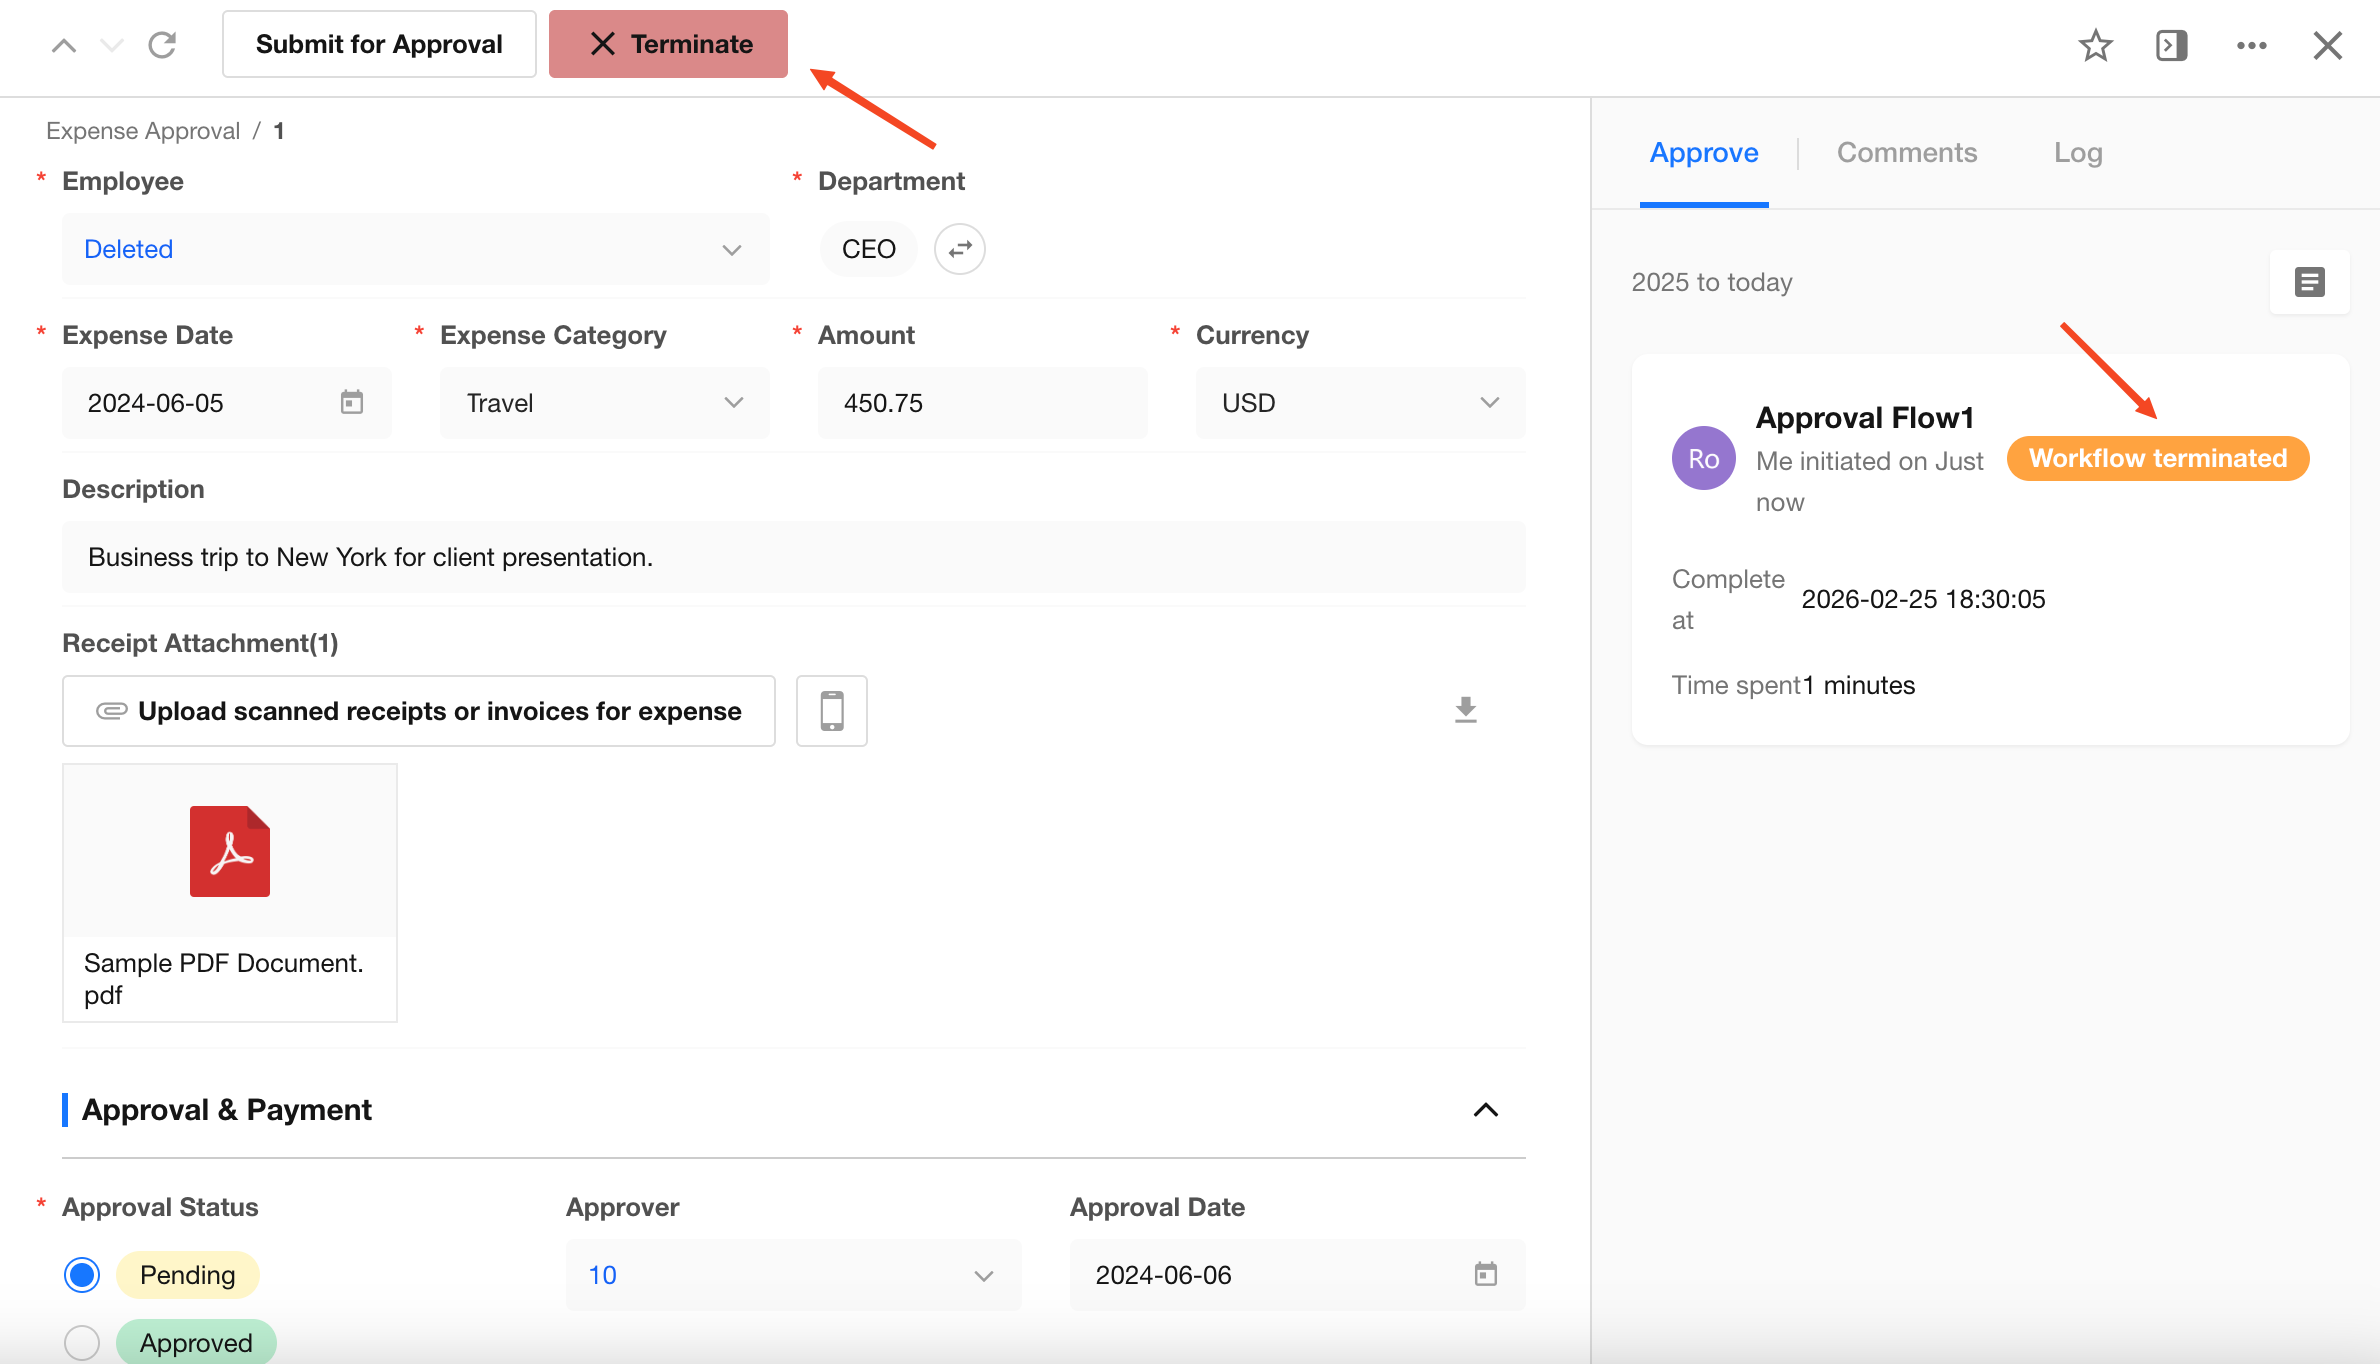
Task: Click Submit for Approval button
Action: [x=379, y=44]
